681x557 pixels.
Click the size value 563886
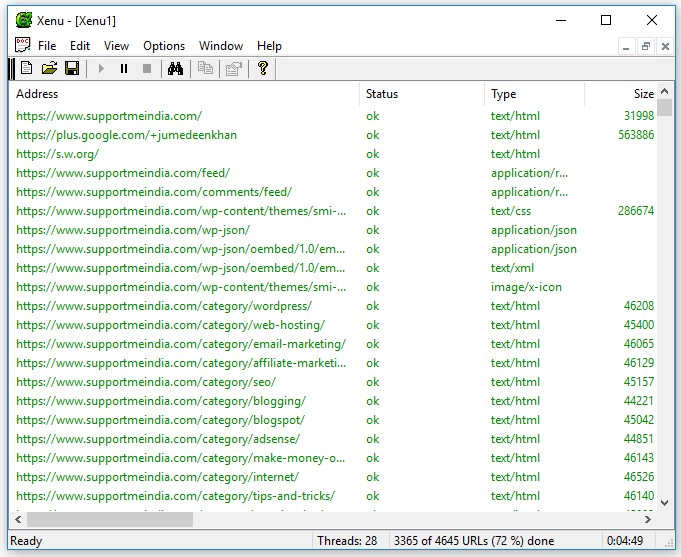(636, 135)
